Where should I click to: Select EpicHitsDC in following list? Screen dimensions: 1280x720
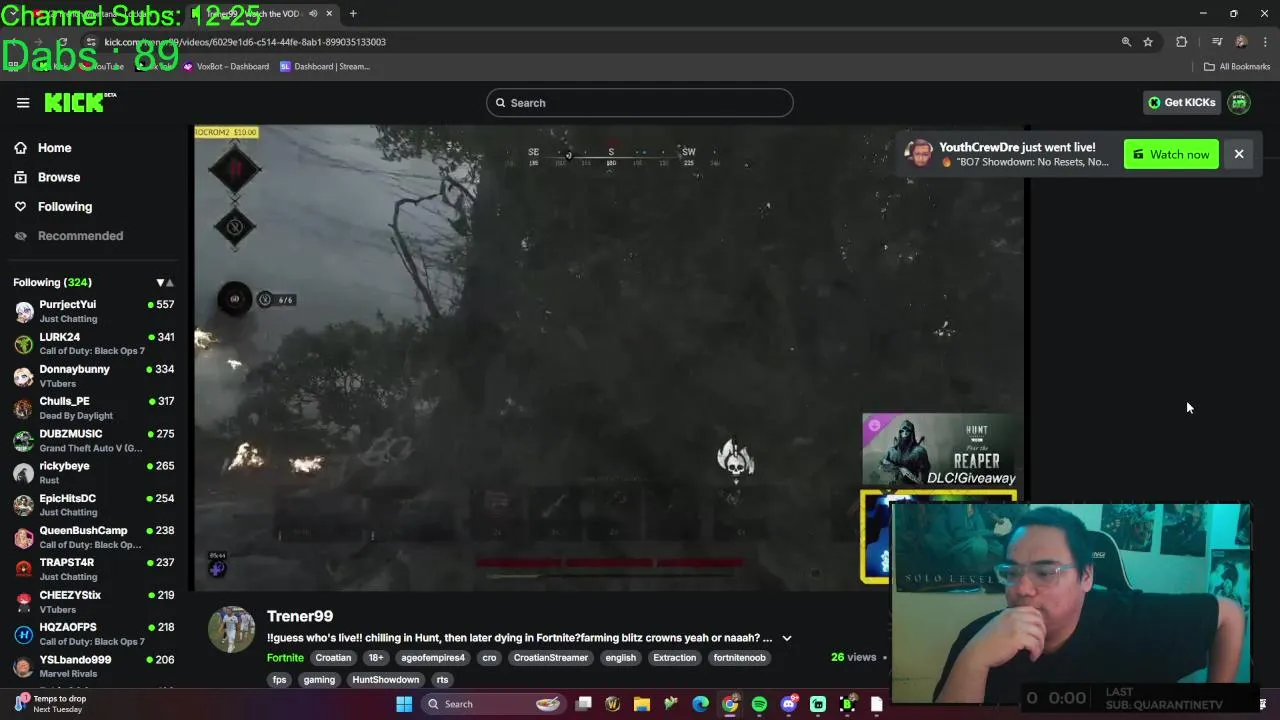(94, 505)
